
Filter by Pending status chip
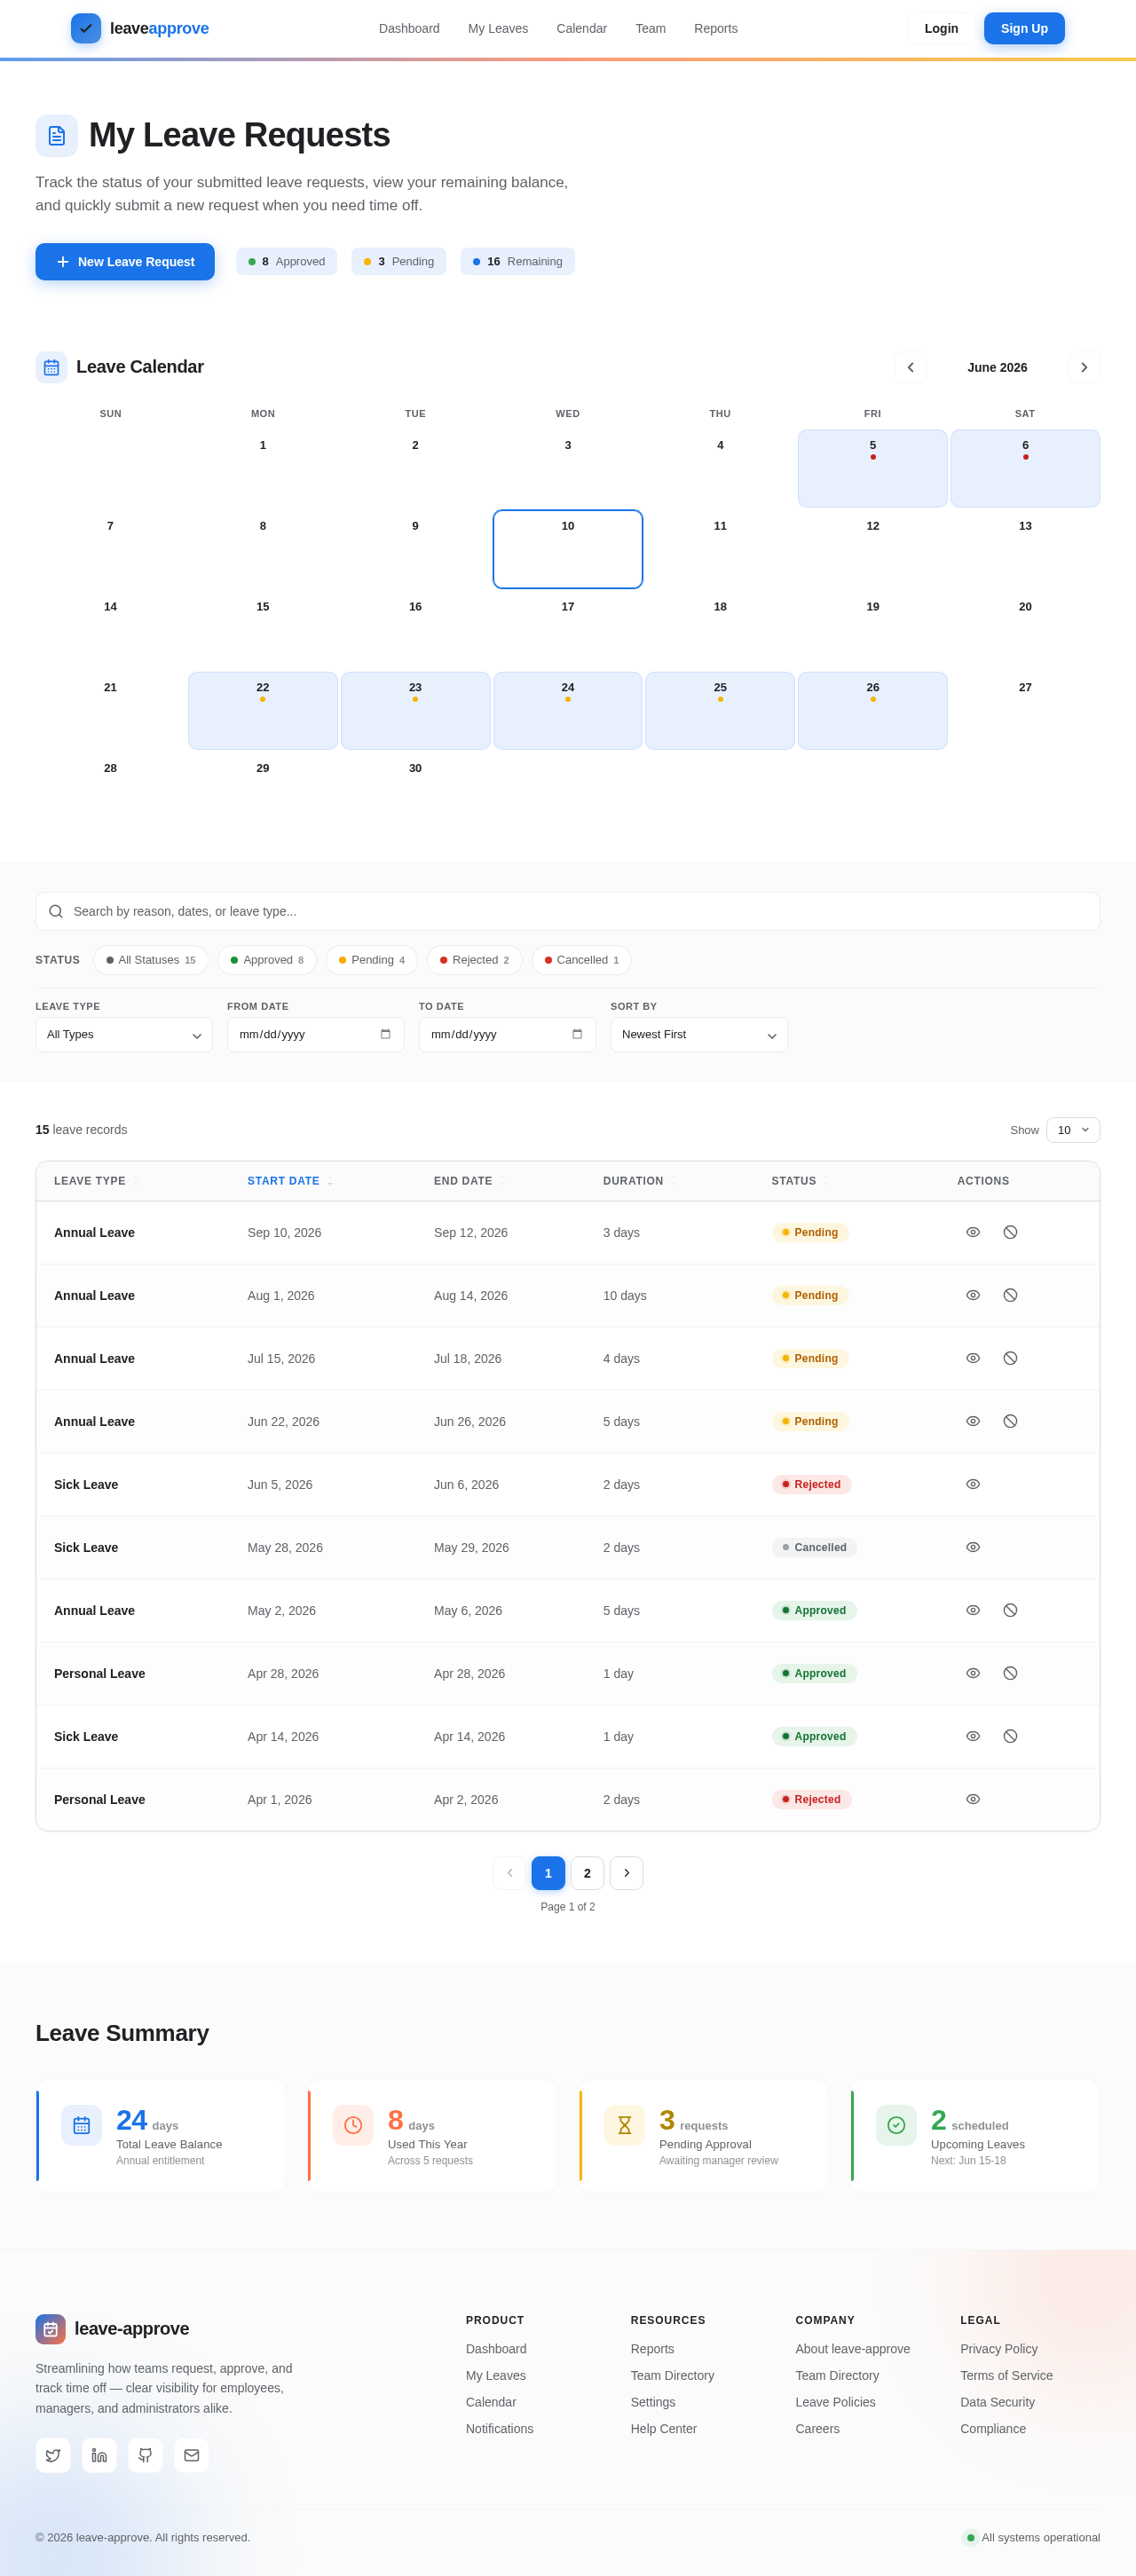coord(372,960)
